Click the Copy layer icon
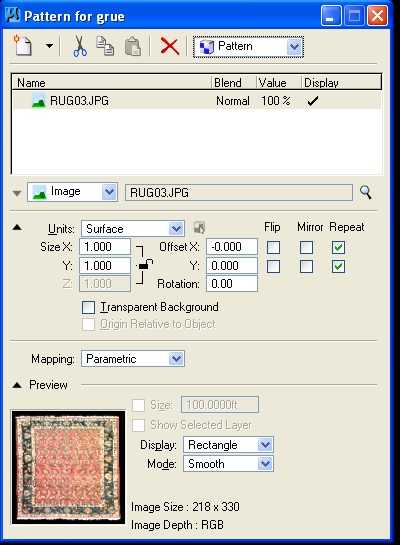Viewport: 400px width, 545px height. pos(105,46)
